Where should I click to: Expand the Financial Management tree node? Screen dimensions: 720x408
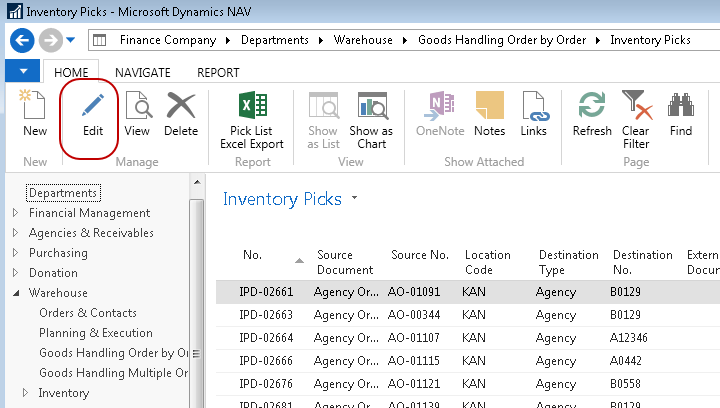tap(15, 213)
